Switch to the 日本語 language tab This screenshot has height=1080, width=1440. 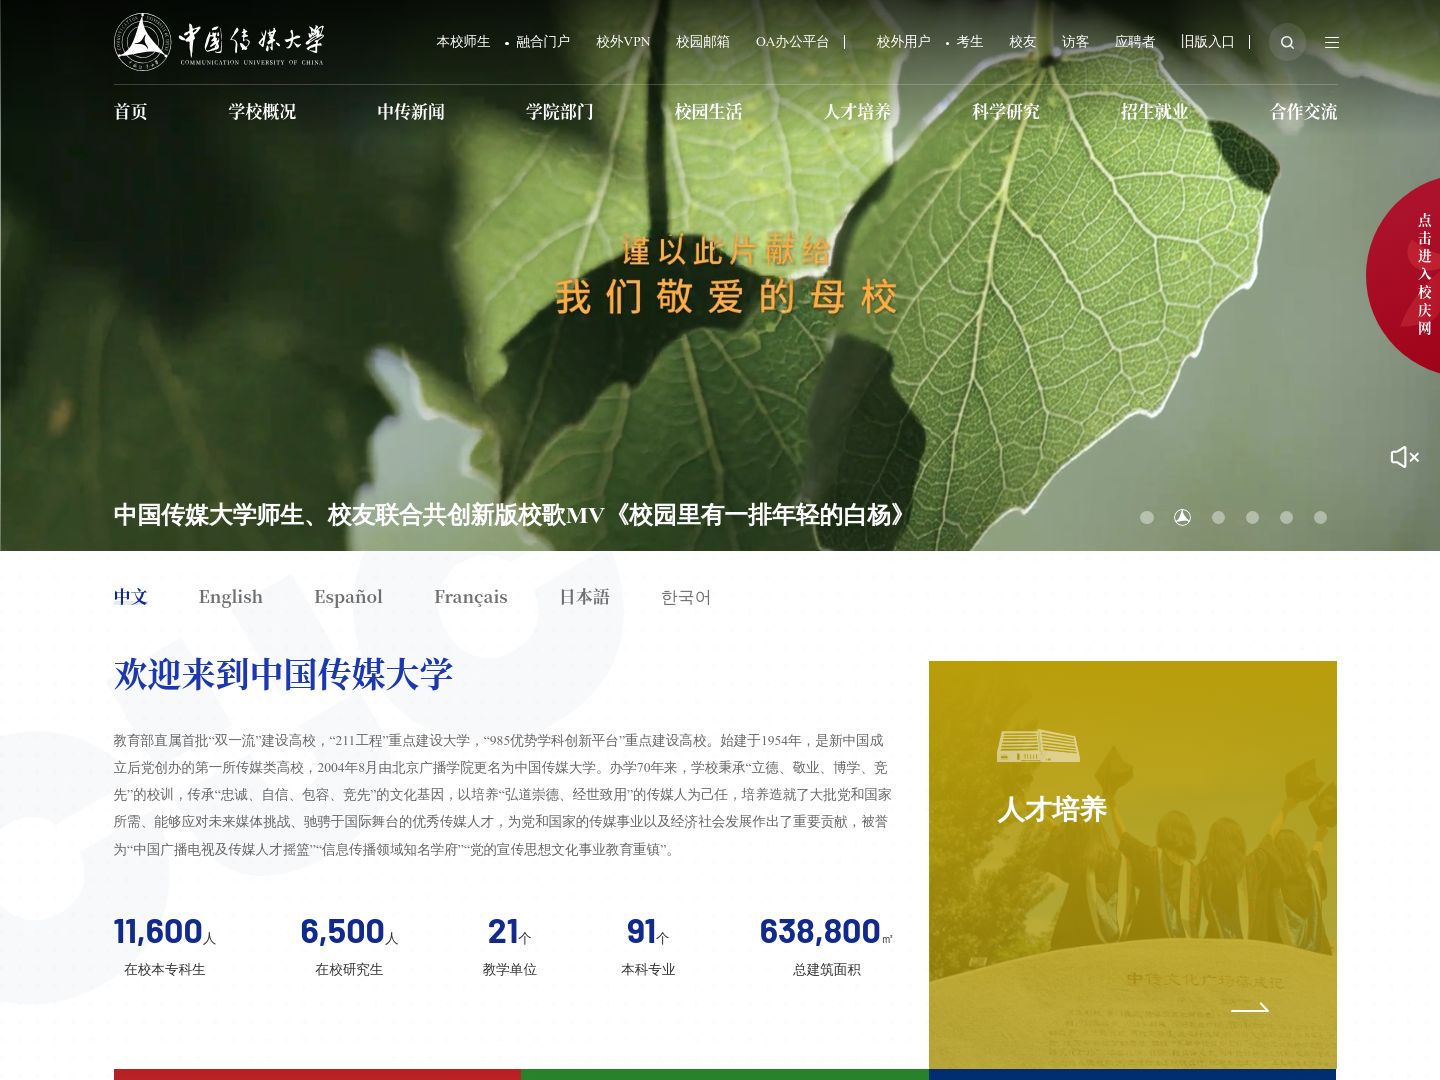point(584,597)
